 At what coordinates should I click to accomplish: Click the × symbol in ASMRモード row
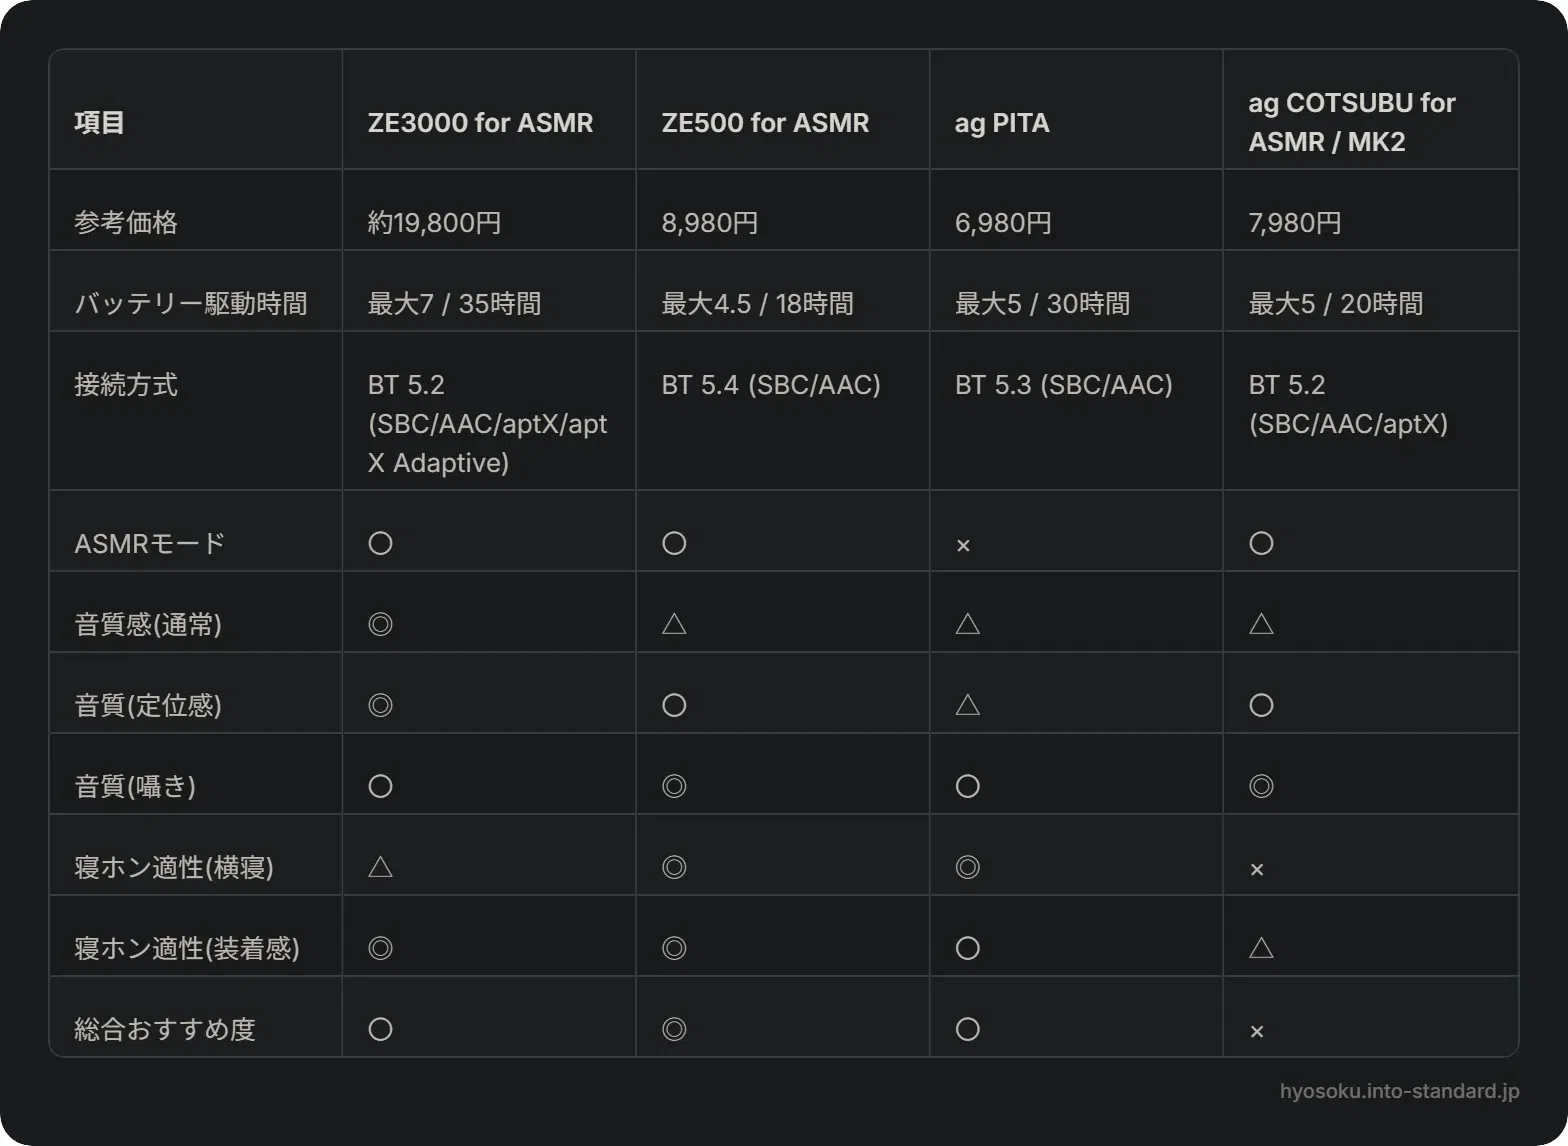(x=963, y=545)
